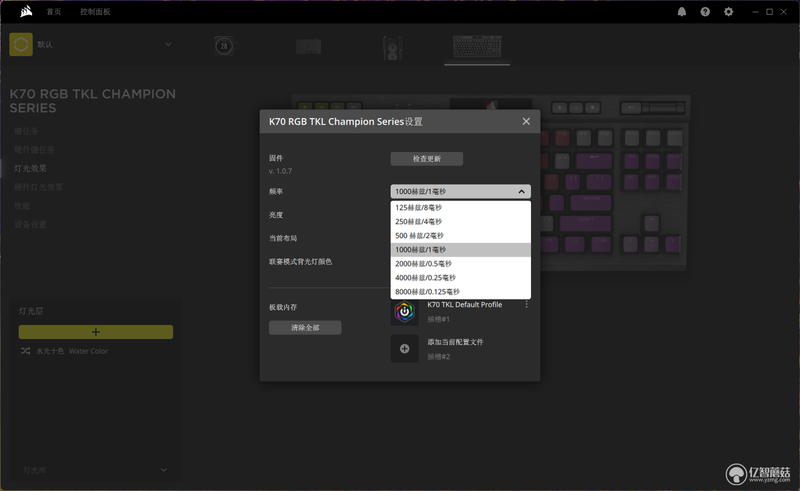Click the yellow default profile hexagon icon
Screen dimensions: 800x491
click(x=21, y=44)
